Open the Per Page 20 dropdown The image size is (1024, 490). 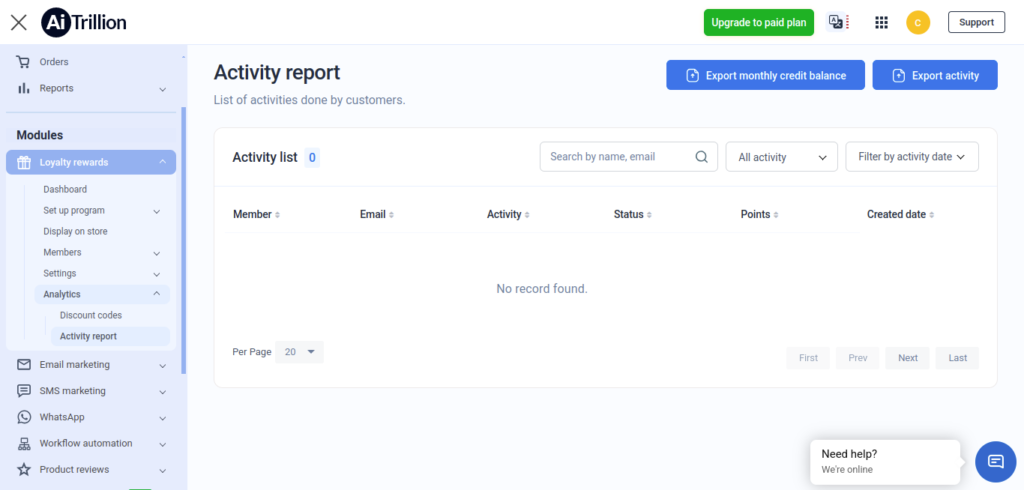click(300, 352)
